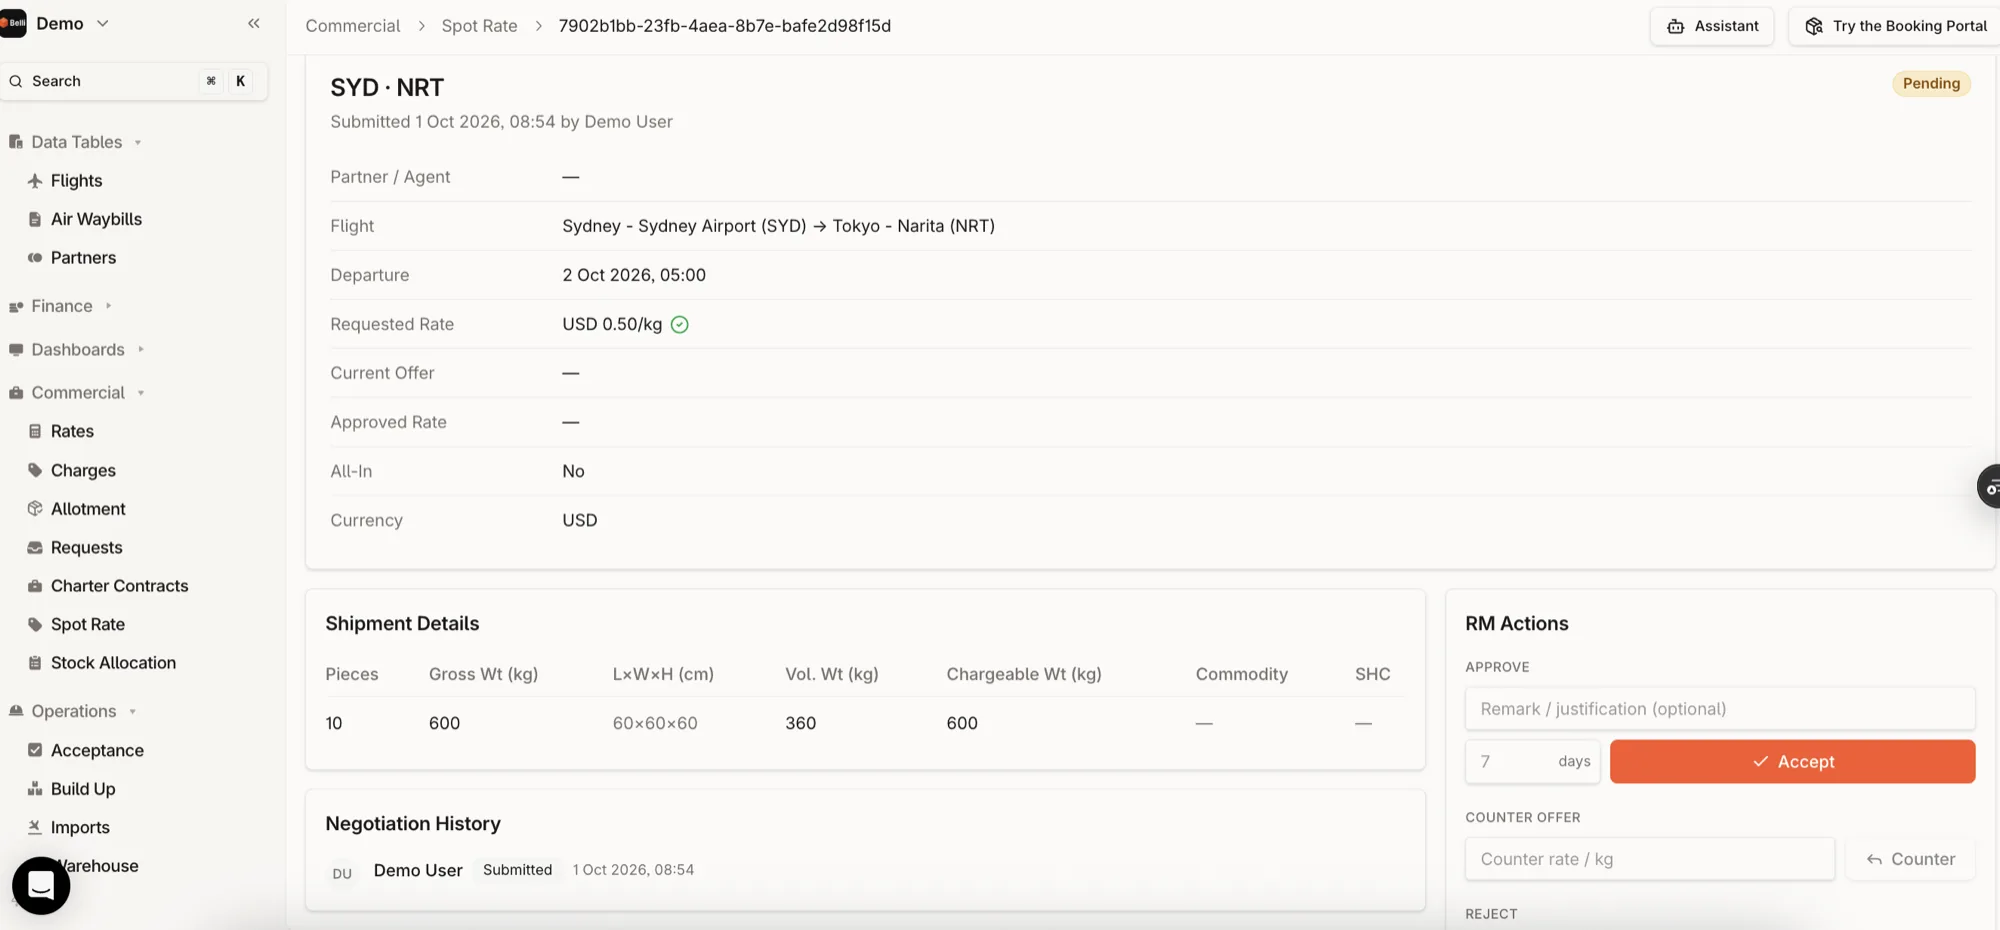Click the Remark / justification field
Screen dimensions: 2000x930
pyautogui.click(x=1720, y=709)
